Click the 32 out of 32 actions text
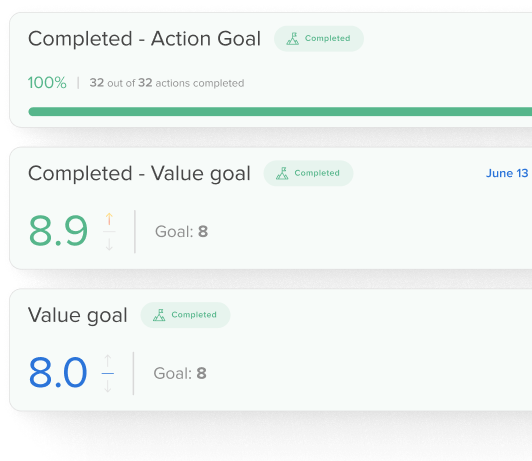532x461 pixels. [167, 83]
